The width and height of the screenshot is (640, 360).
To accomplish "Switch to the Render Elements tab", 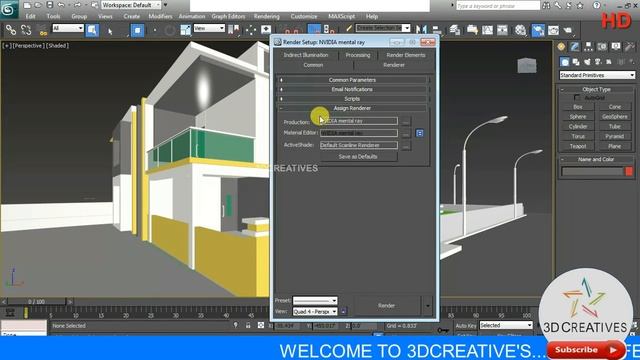I will point(406,55).
